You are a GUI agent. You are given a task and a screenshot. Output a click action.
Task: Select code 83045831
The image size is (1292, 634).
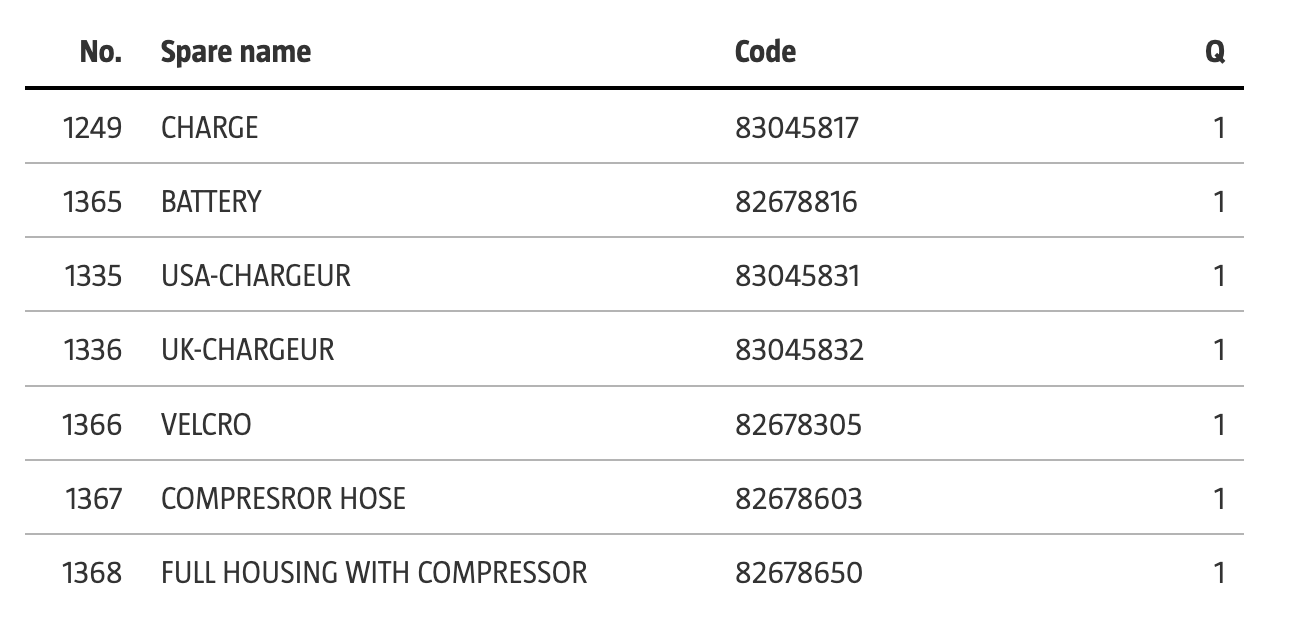tap(797, 276)
